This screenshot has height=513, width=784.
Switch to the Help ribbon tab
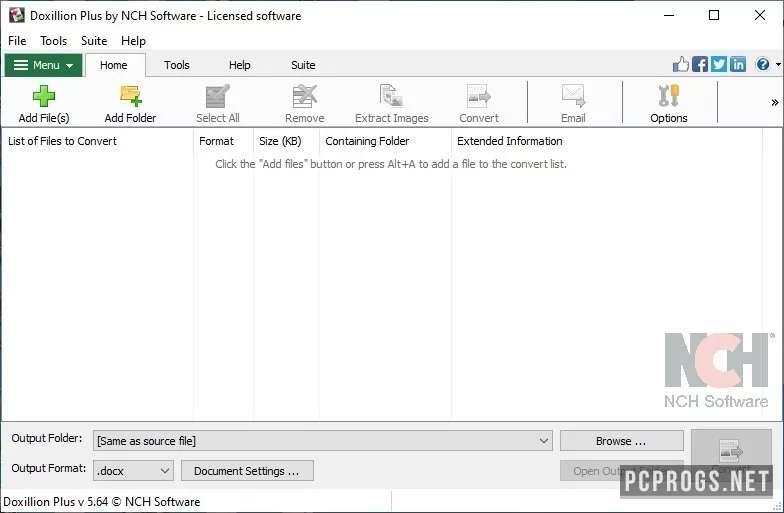240,65
